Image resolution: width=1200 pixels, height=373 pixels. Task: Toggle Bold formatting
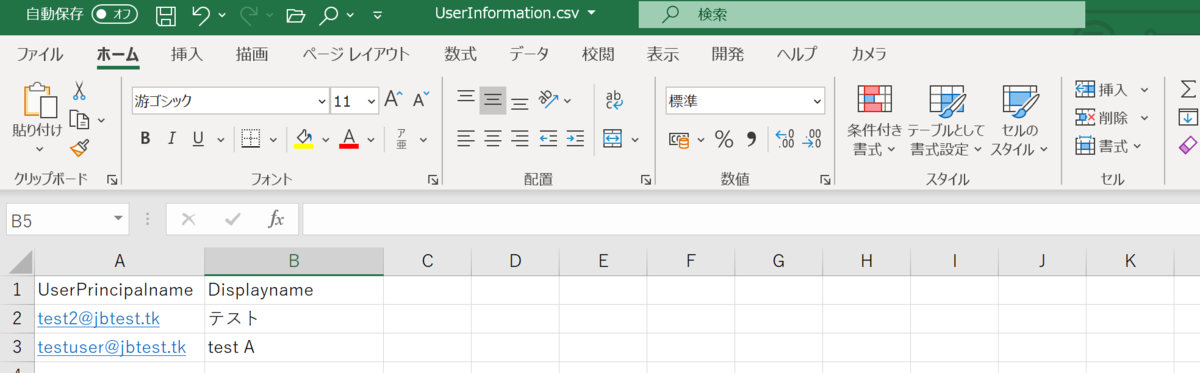pos(145,138)
